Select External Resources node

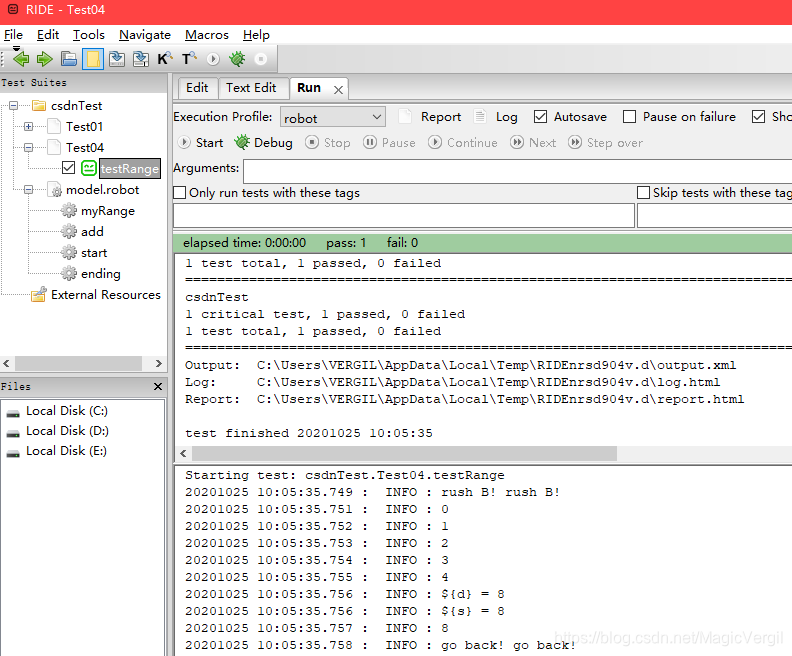coord(106,294)
